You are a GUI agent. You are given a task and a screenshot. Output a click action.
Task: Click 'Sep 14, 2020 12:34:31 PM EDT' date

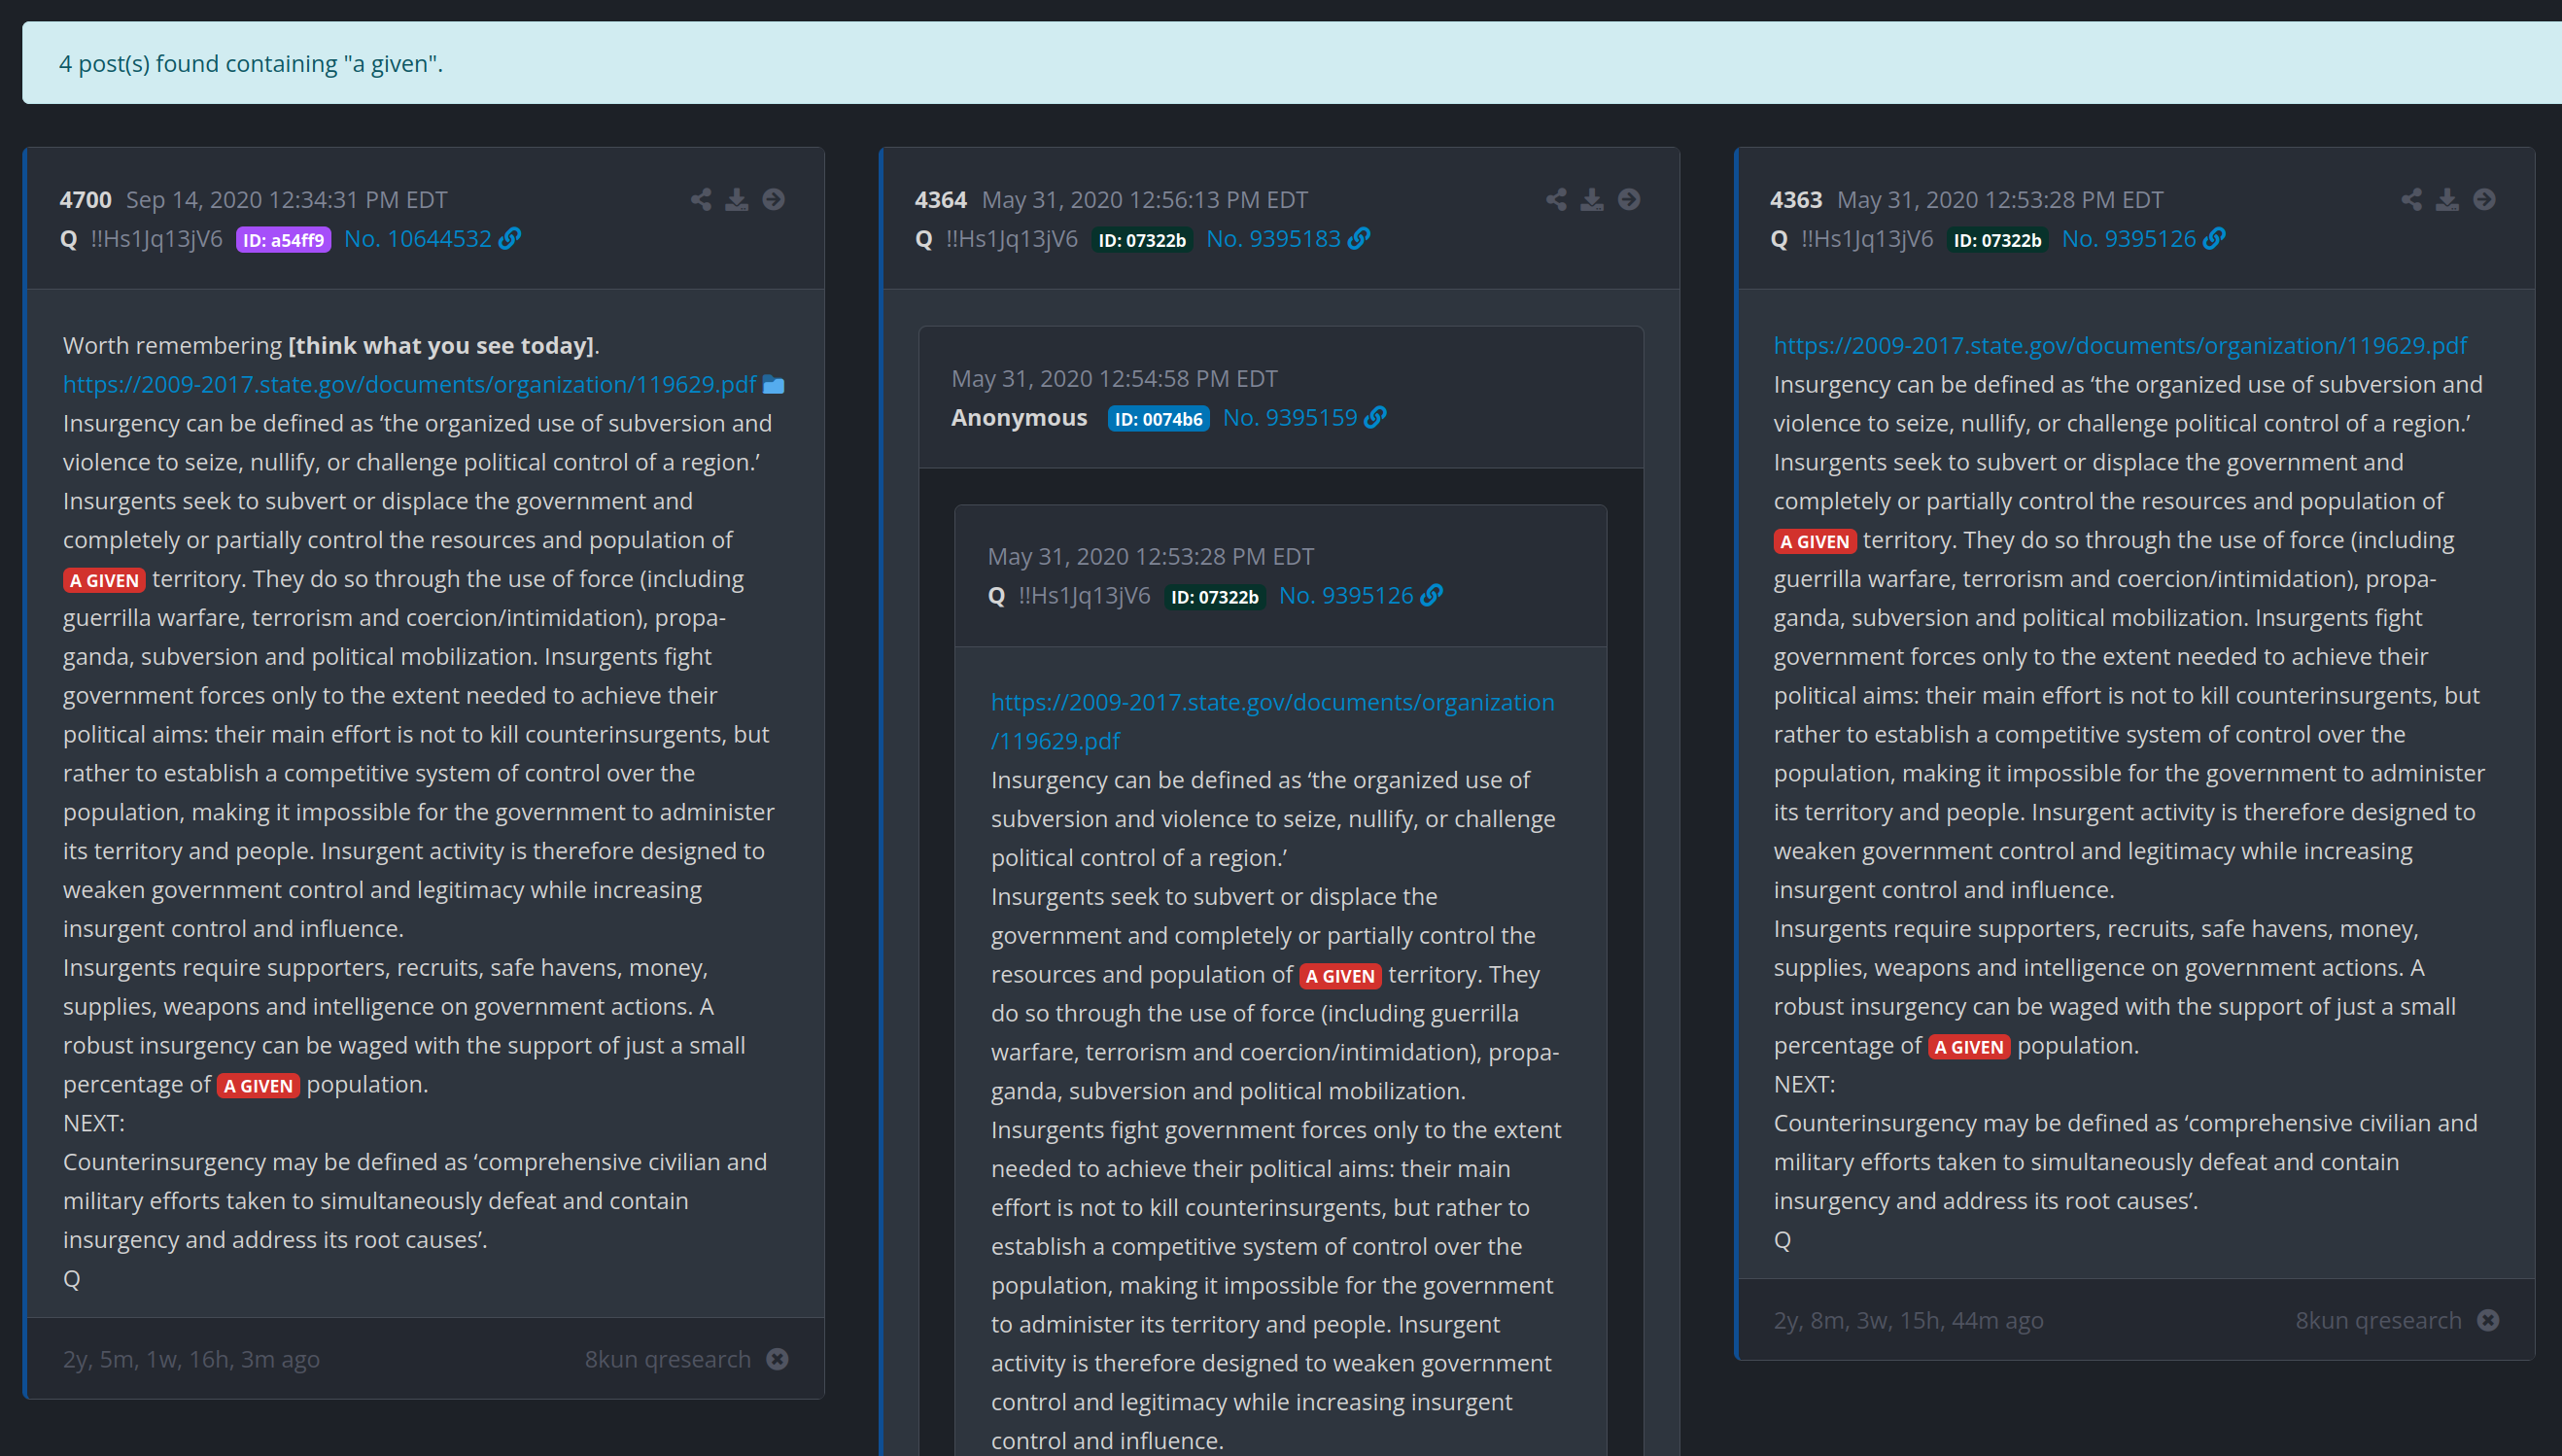(x=287, y=200)
